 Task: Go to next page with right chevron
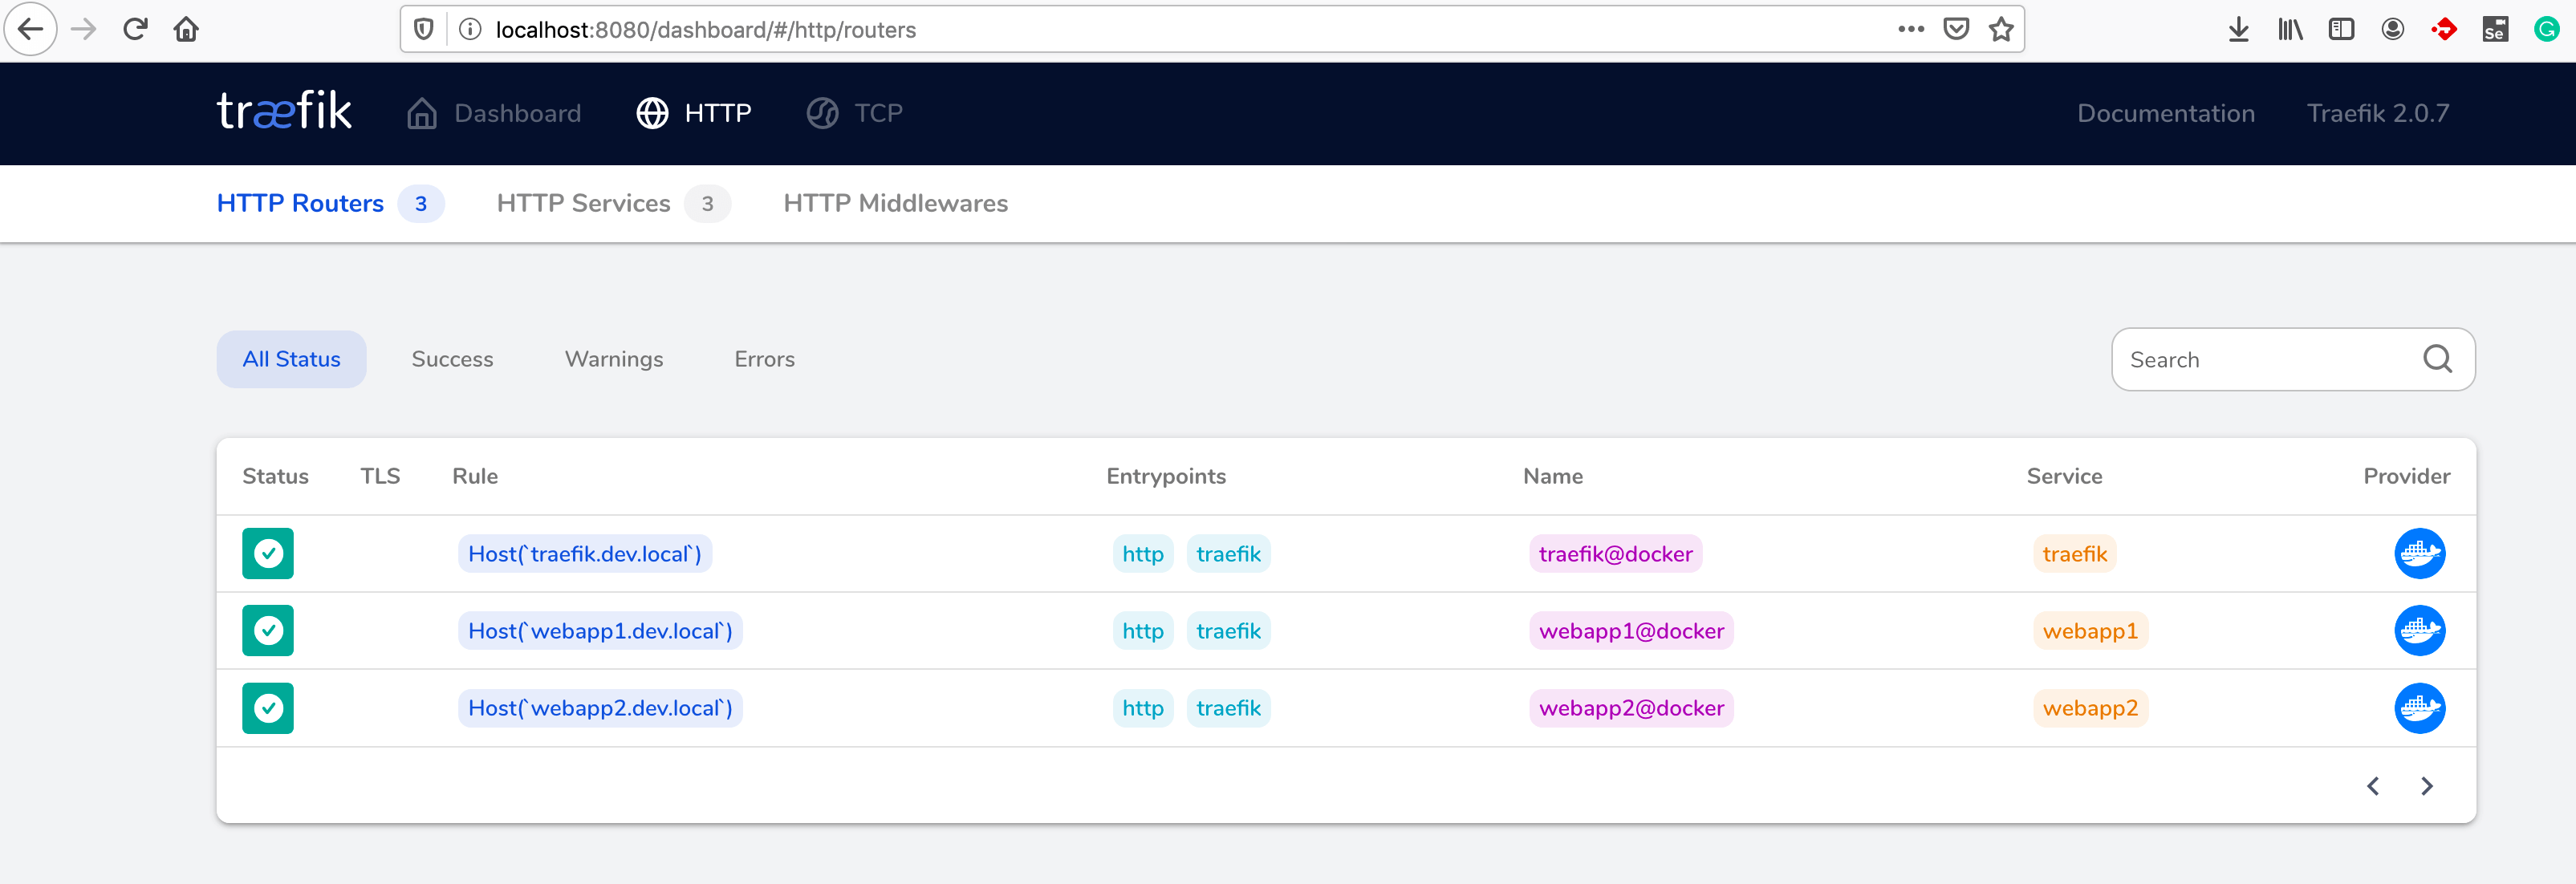2426,786
